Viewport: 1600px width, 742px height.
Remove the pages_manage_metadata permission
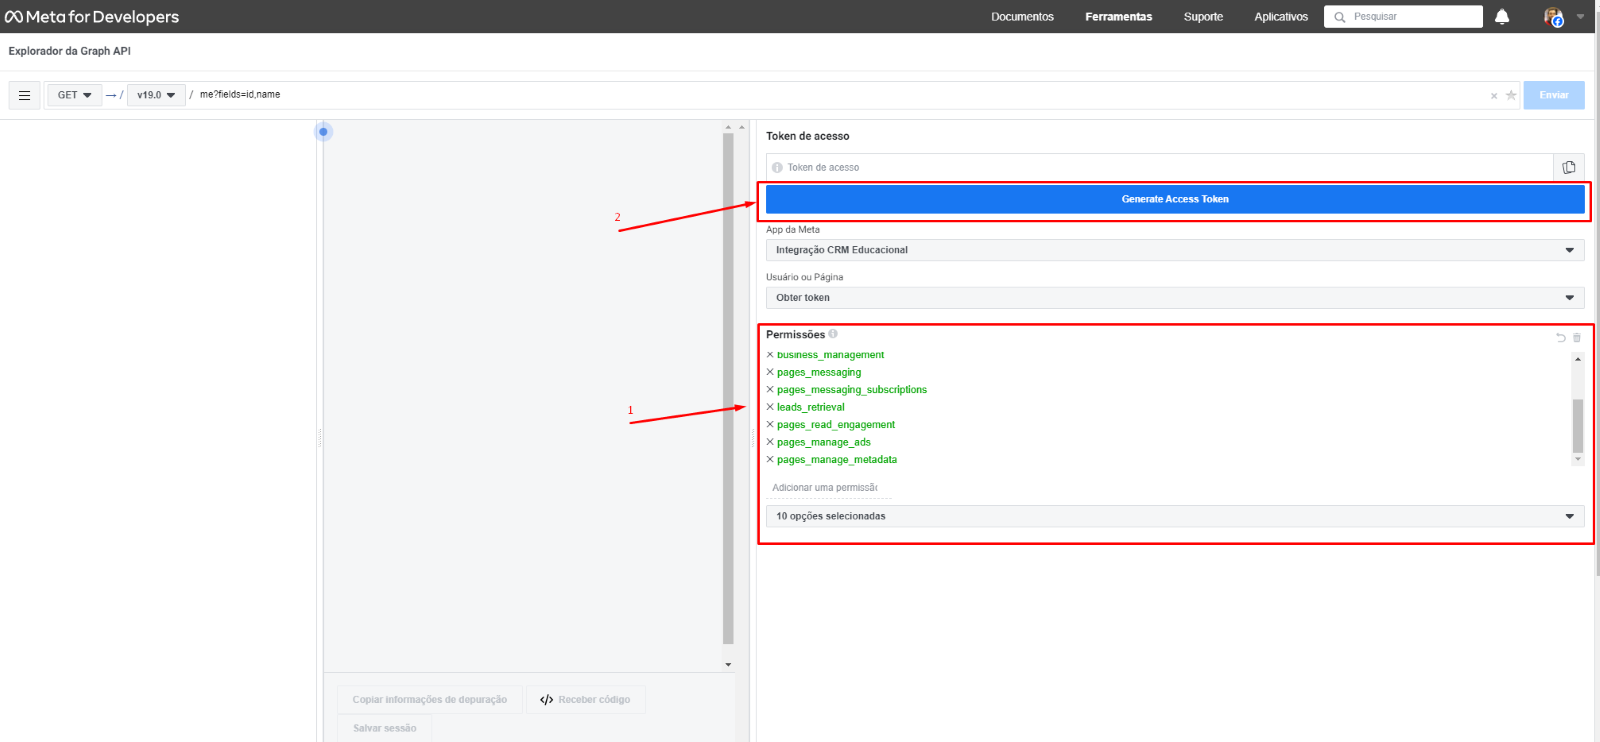point(770,460)
